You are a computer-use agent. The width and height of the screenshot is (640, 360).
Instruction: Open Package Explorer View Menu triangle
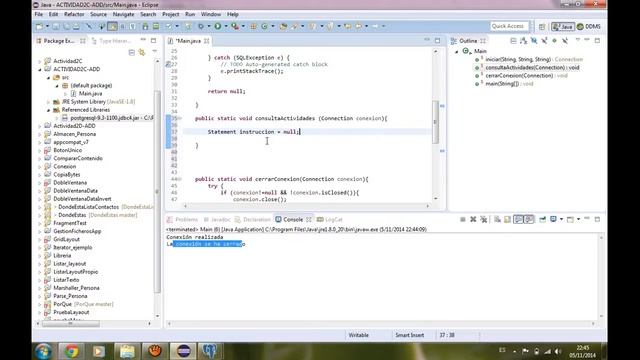[155, 51]
